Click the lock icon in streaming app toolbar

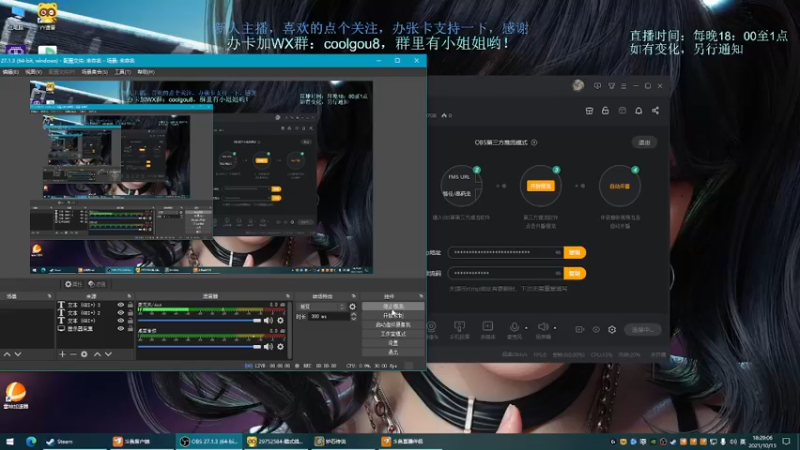point(605,111)
